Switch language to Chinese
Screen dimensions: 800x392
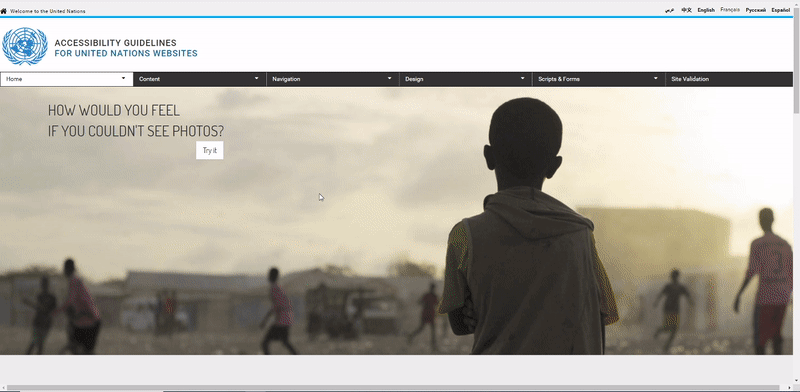pos(687,10)
